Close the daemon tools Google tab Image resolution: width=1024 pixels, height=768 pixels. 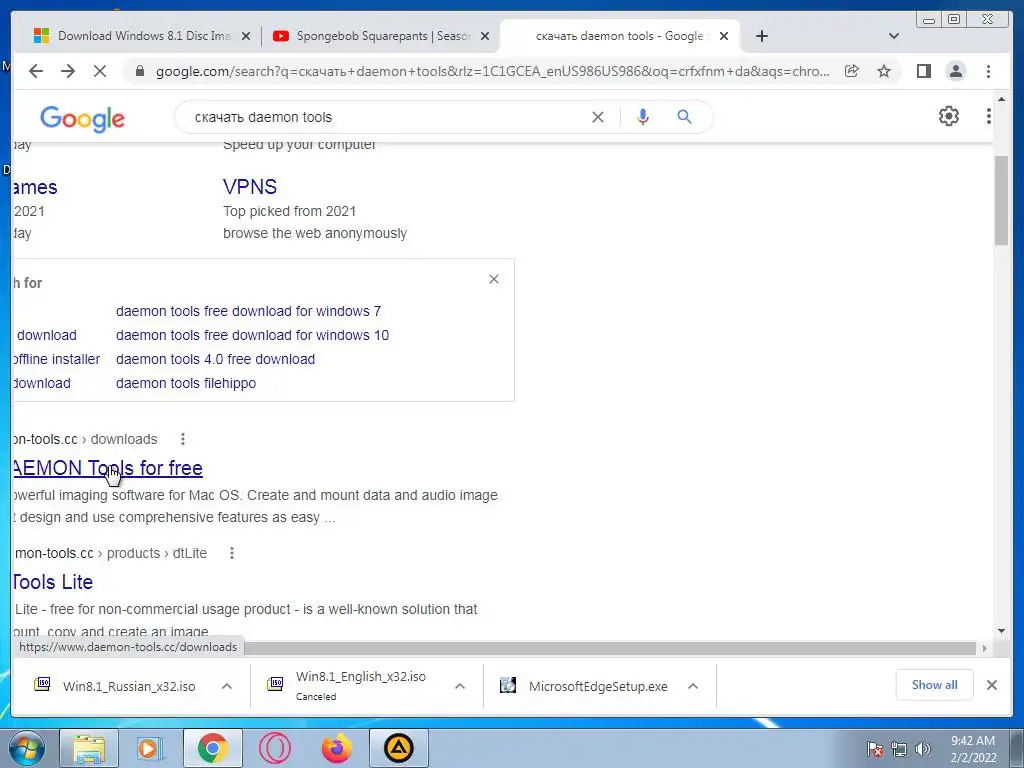tap(724, 36)
